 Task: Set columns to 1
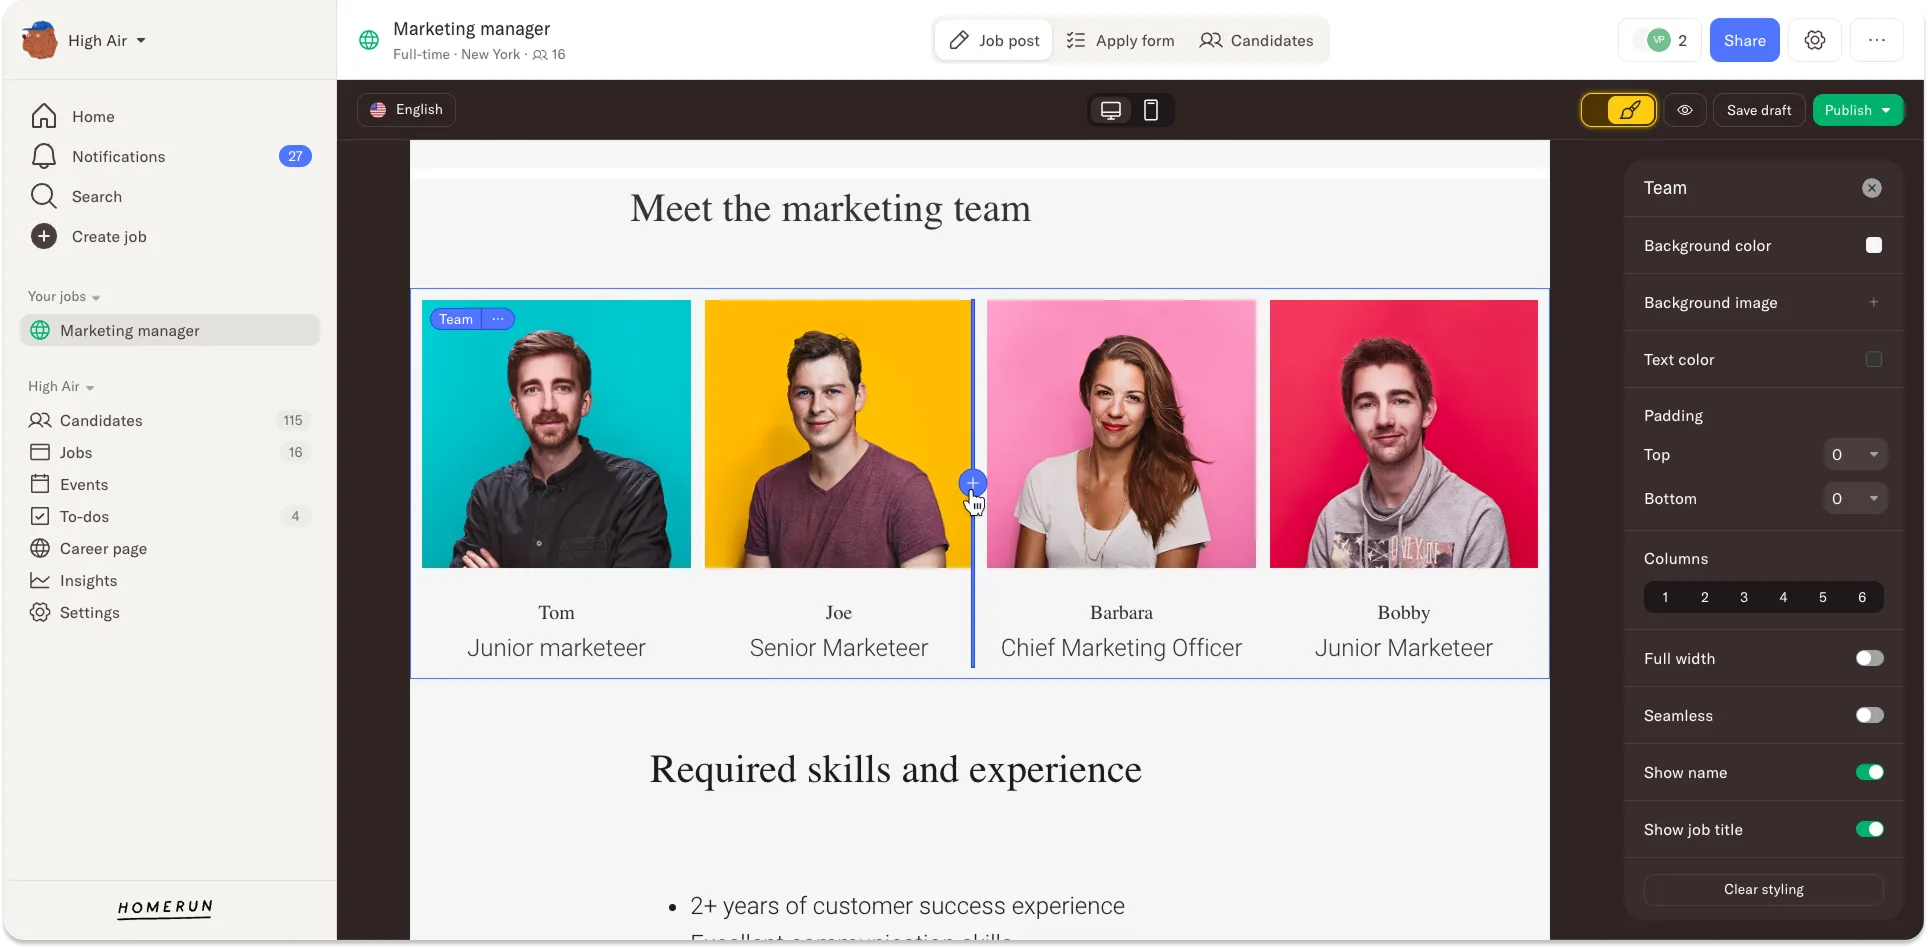[1665, 597]
